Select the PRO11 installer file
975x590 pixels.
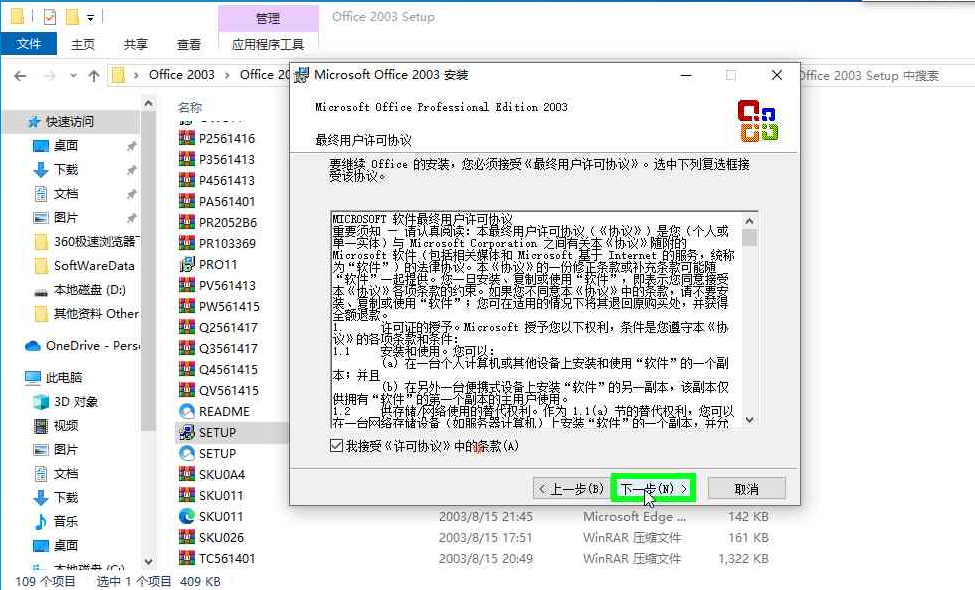pyautogui.click(x=209, y=264)
